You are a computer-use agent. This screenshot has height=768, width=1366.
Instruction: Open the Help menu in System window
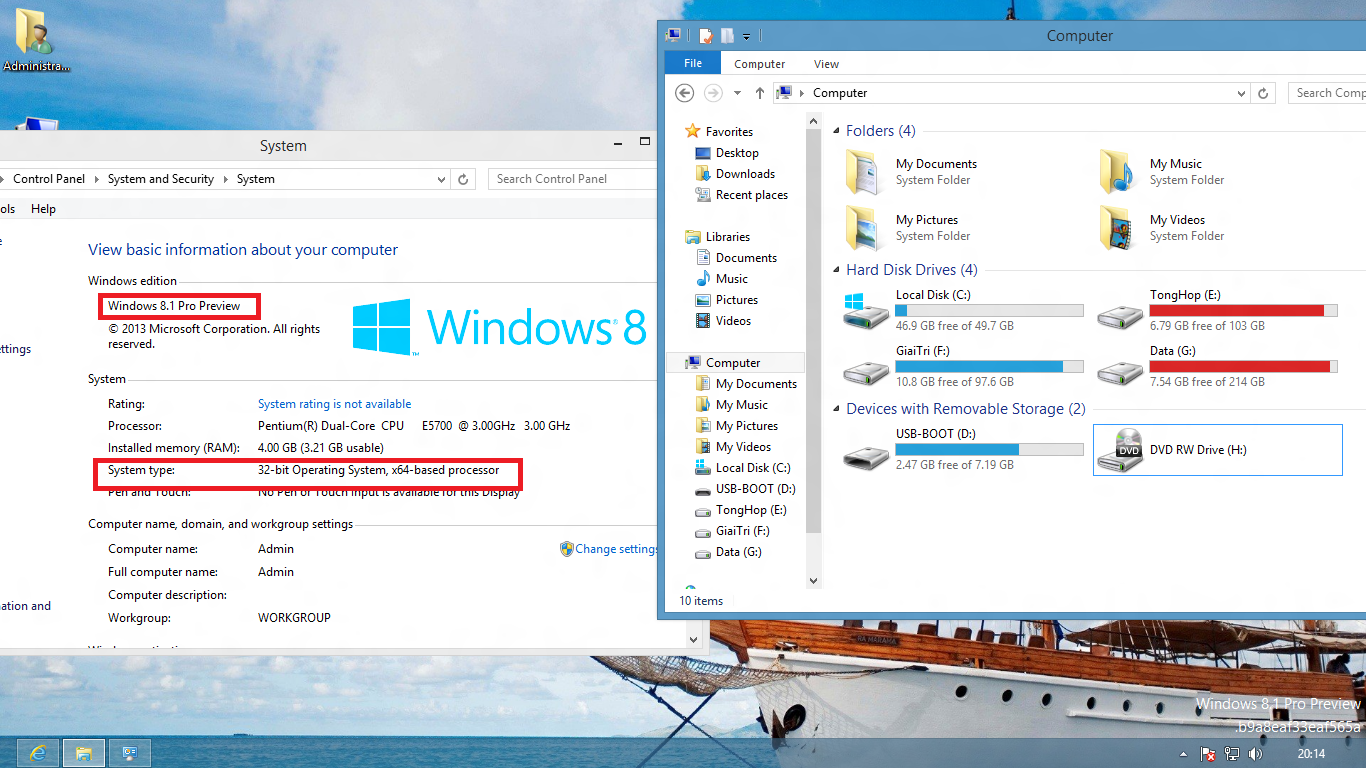tap(43, 209)
